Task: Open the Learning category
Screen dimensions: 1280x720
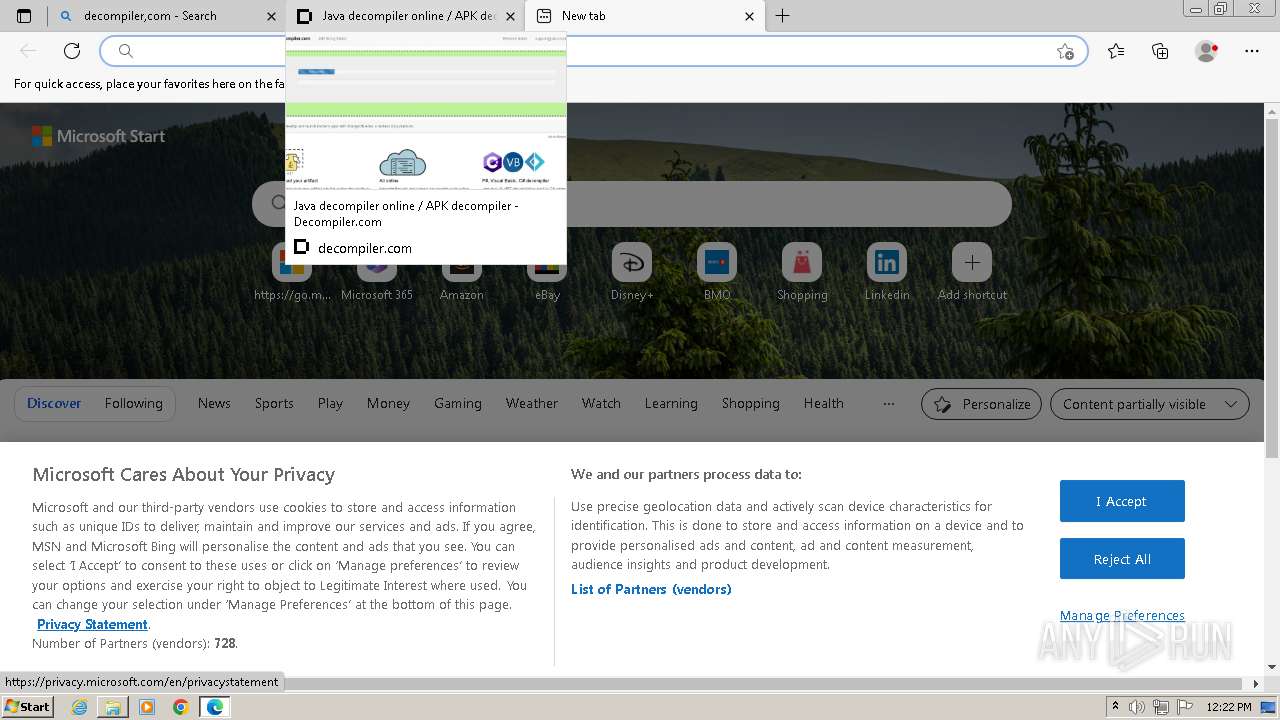Action: pos(671,403)
